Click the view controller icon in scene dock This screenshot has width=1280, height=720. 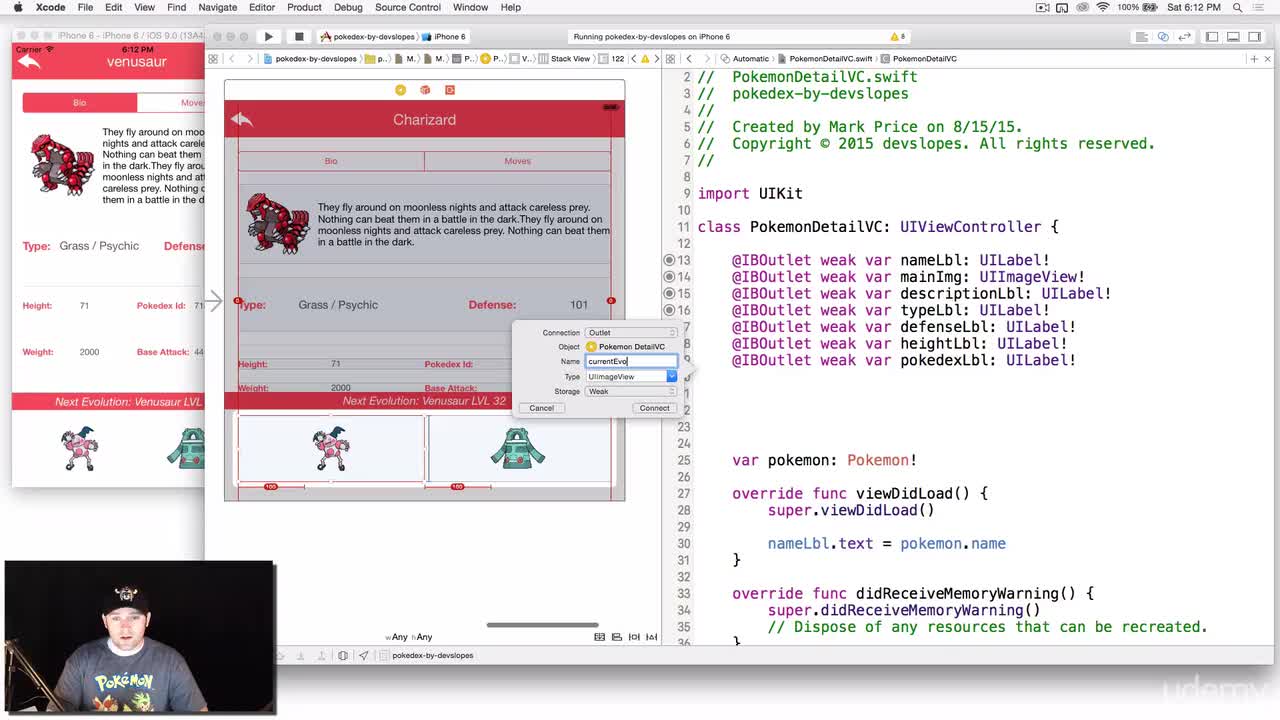tap(400, 90)
